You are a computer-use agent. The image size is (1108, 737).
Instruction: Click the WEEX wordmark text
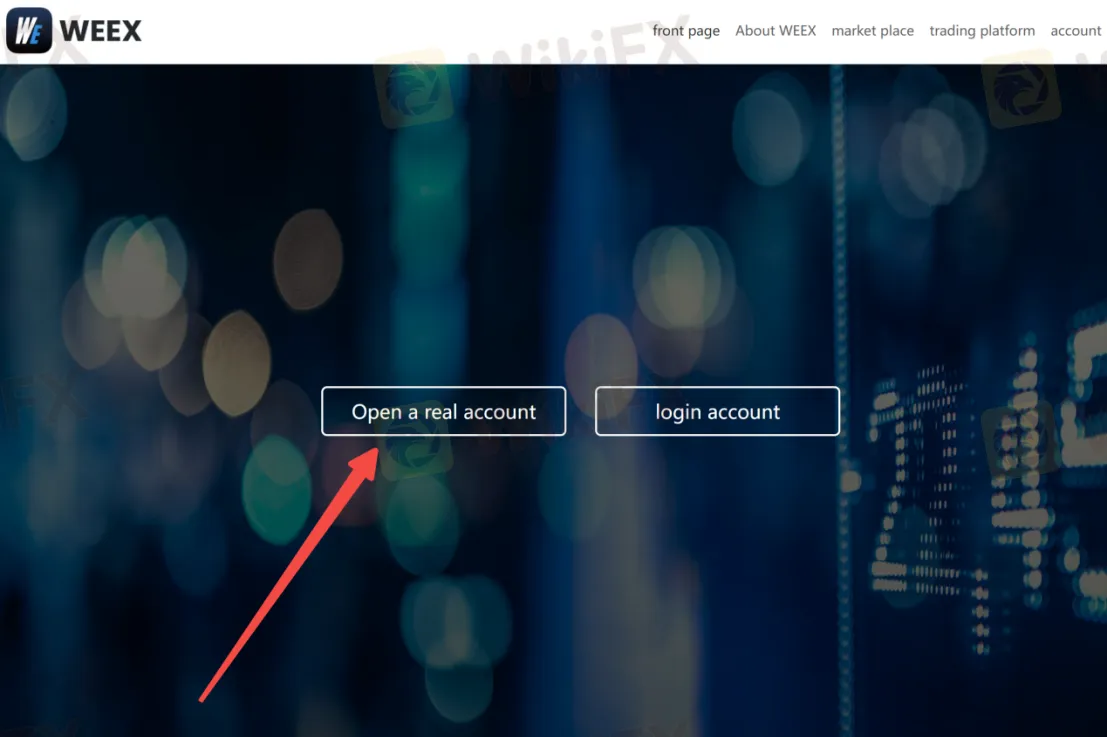click(x=101, y=31)
